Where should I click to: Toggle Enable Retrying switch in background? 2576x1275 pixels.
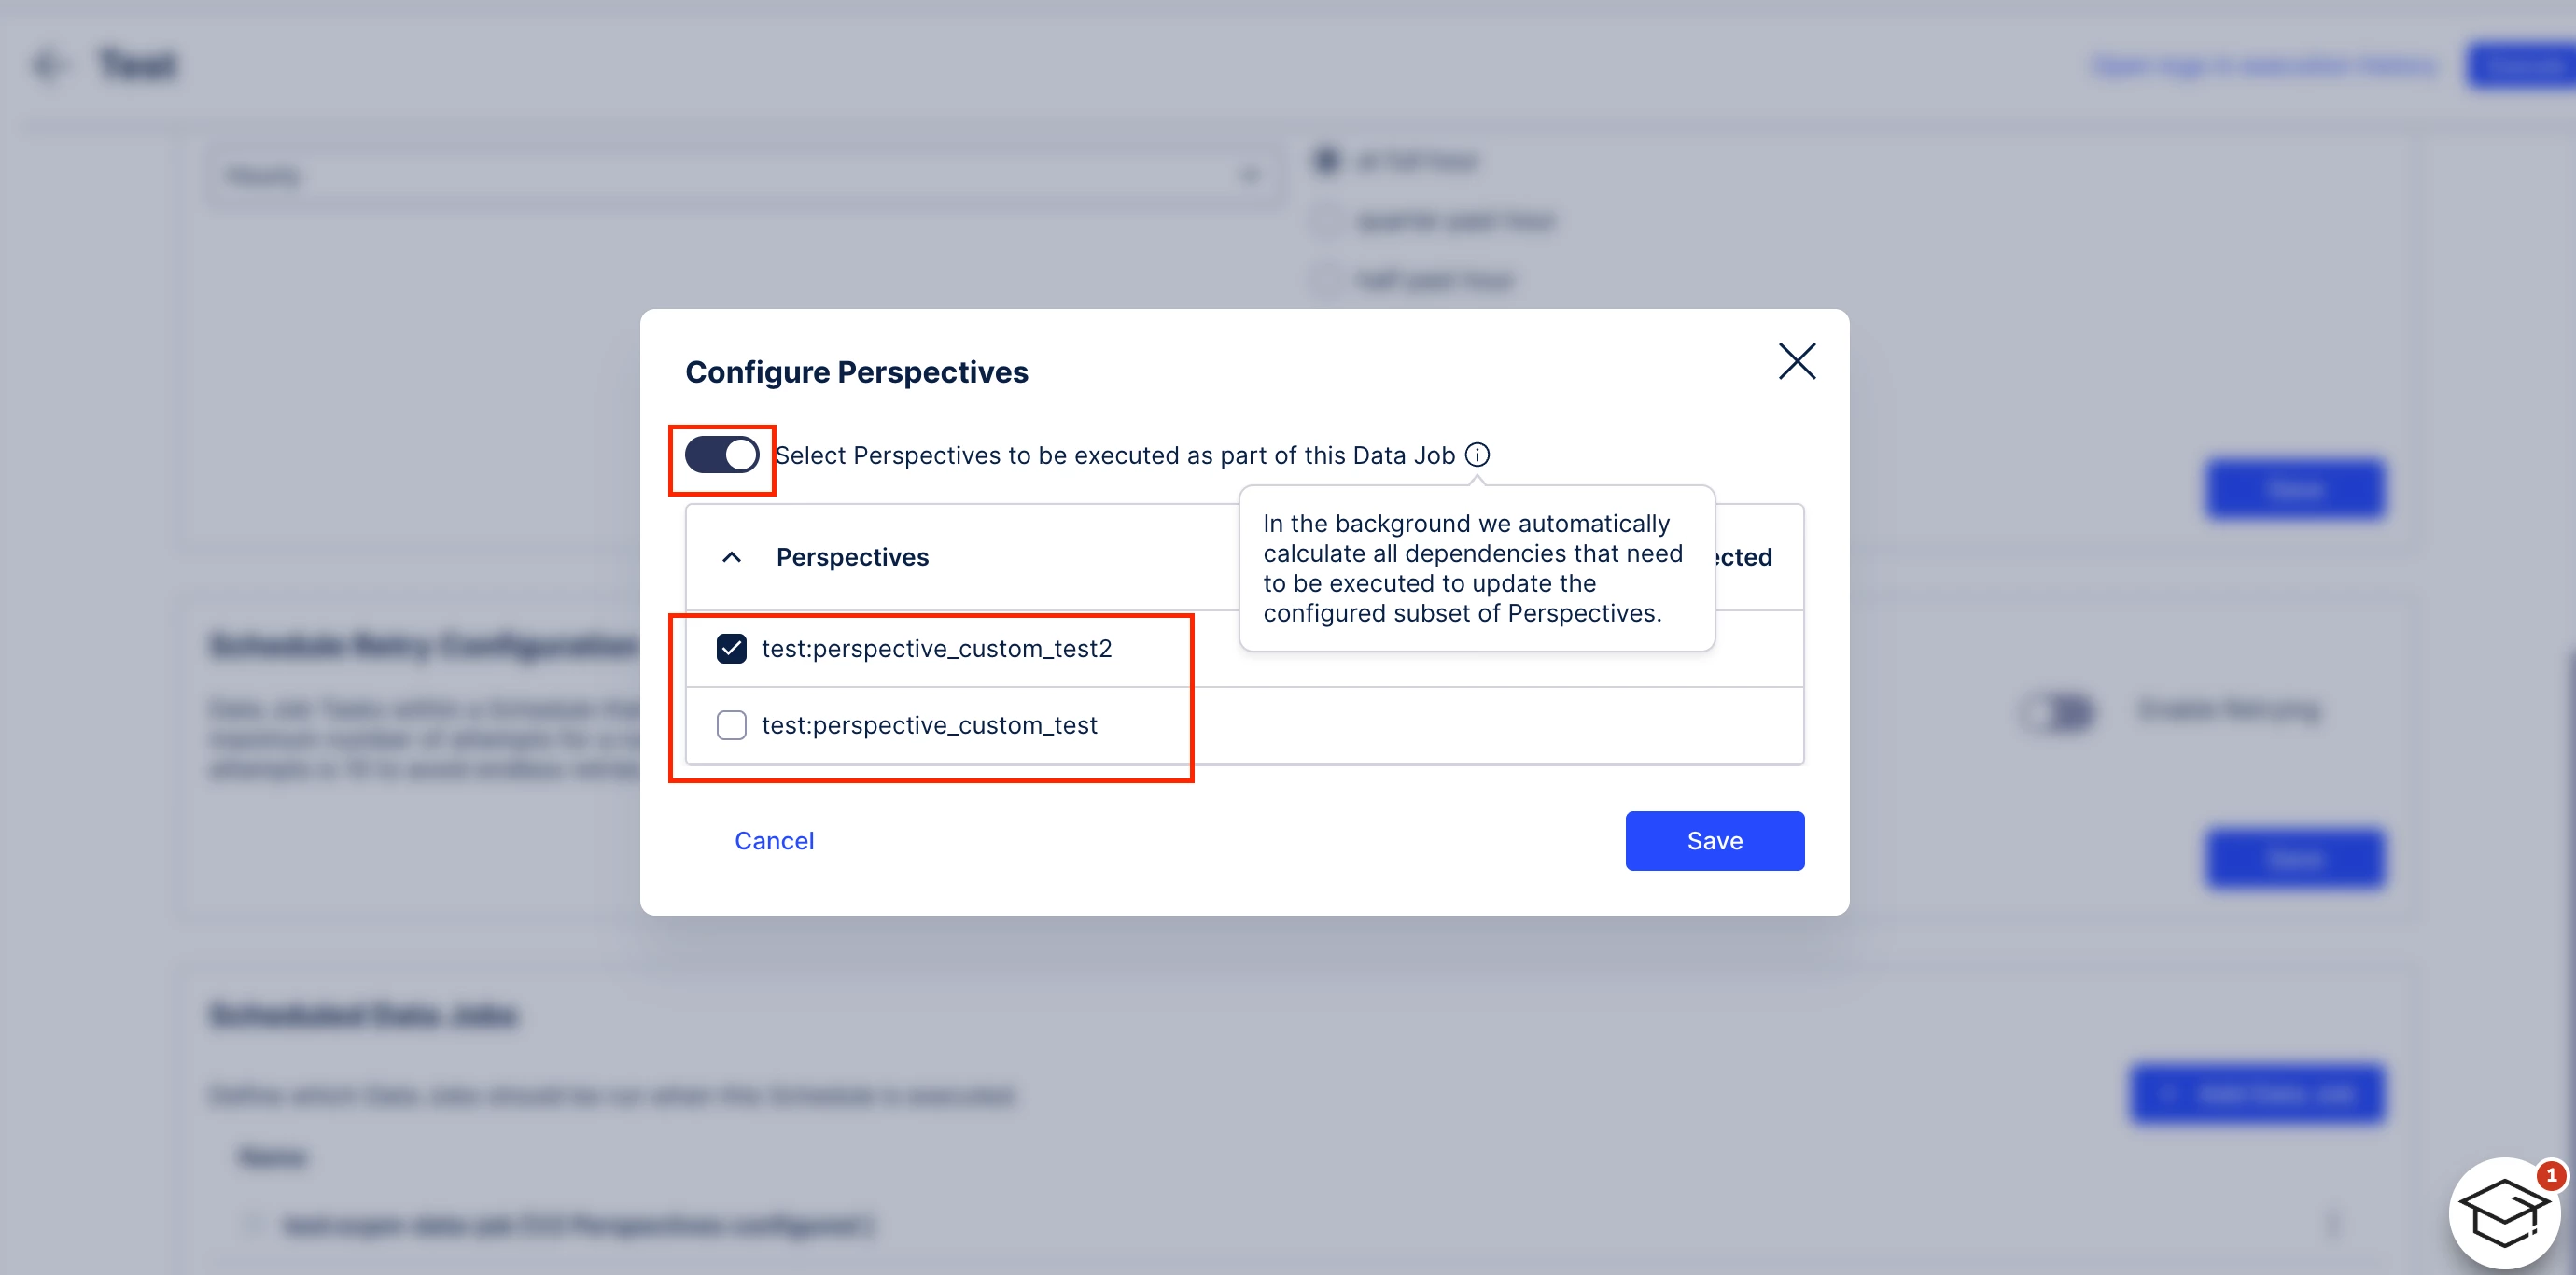click(x=2057, y=711)
